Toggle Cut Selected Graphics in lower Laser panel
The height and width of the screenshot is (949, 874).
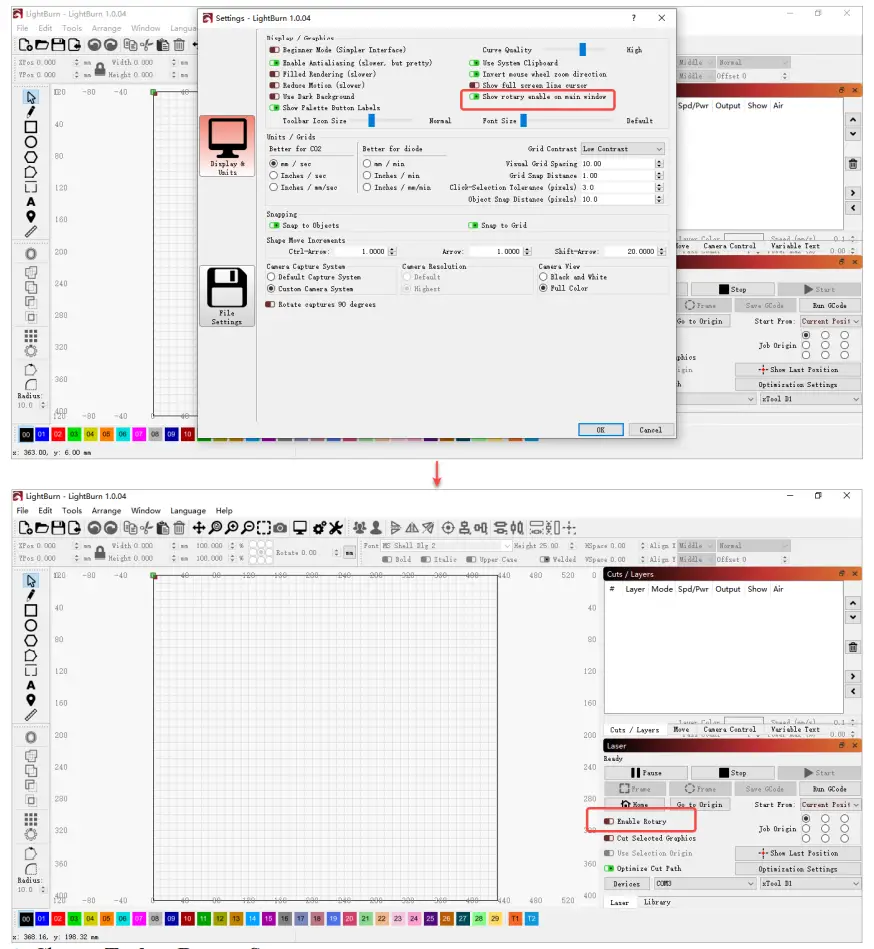pos(609,838)
